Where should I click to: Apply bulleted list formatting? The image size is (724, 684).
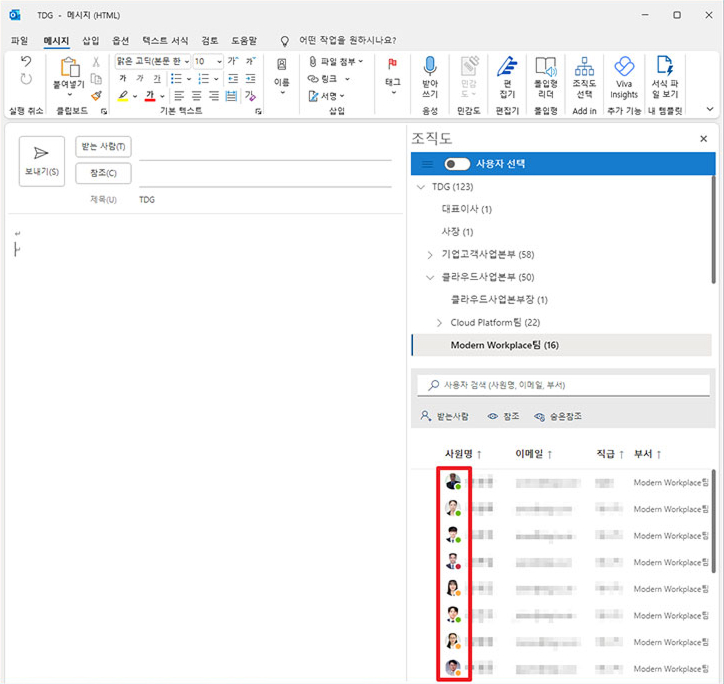tap(176, 79)
